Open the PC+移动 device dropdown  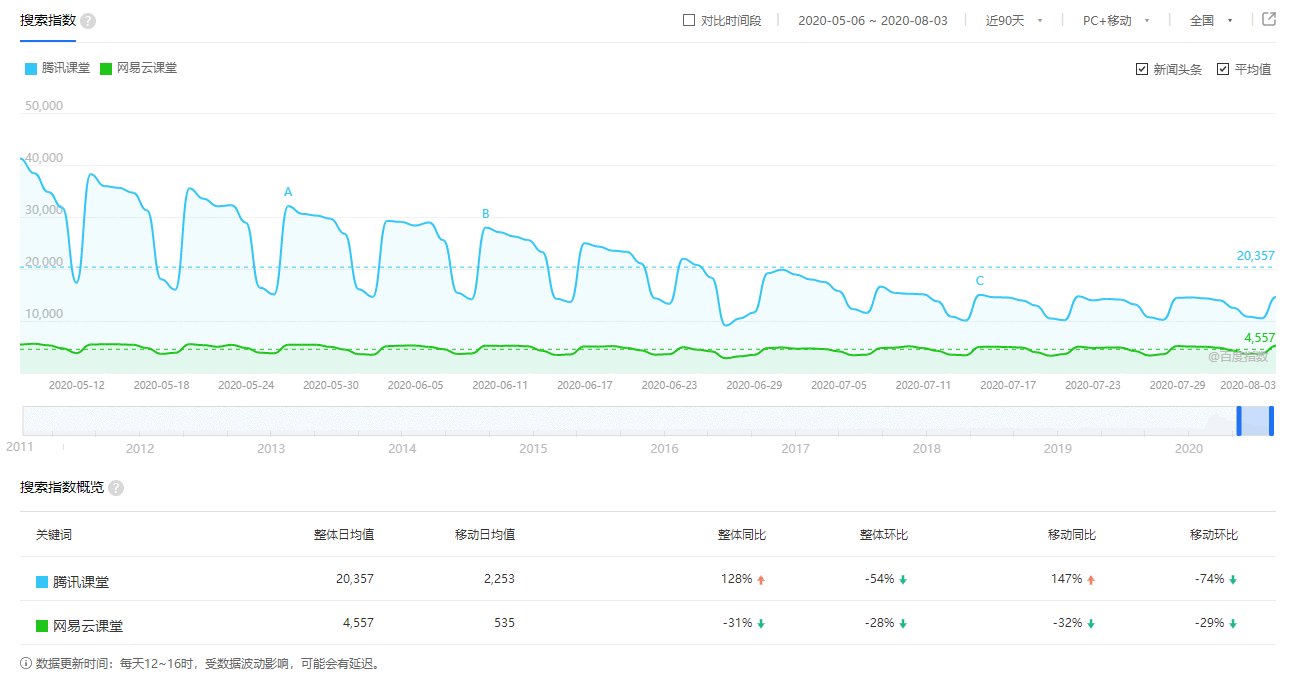click(1116, 20)
